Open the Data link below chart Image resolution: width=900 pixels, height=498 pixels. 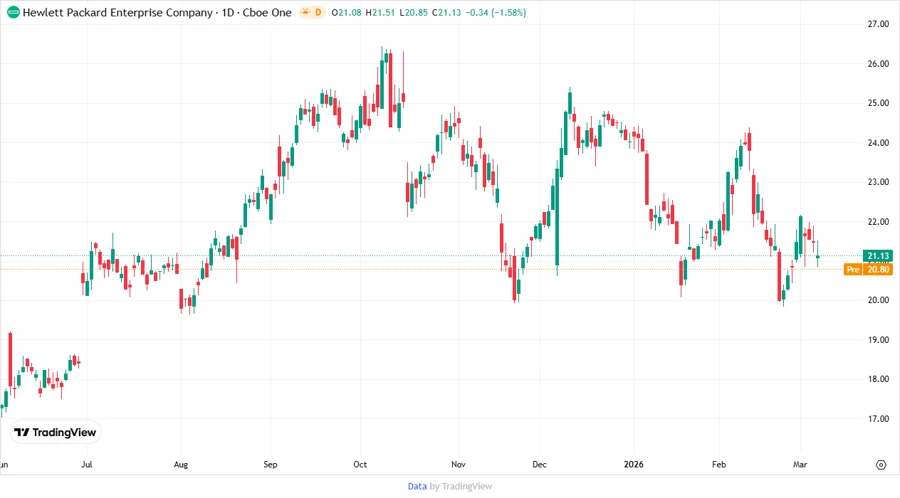pos(417,487)
